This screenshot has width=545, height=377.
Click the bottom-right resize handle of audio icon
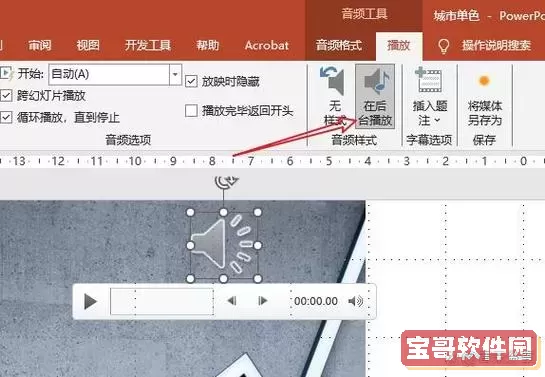pos(258,278)
